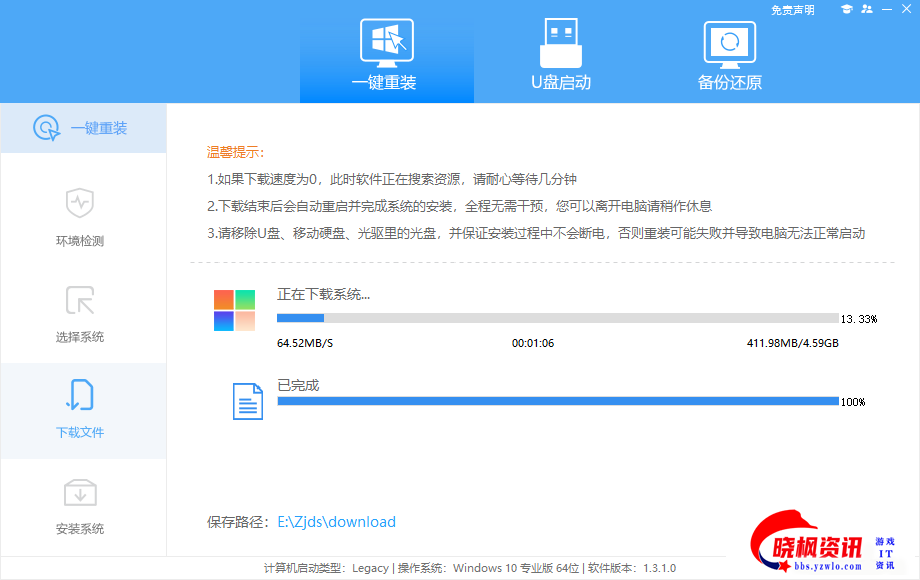The width and height of the screenshot is (920, 580).
Task: Click the 选择系统 cursor icon
Action: [x=80, y=299]
